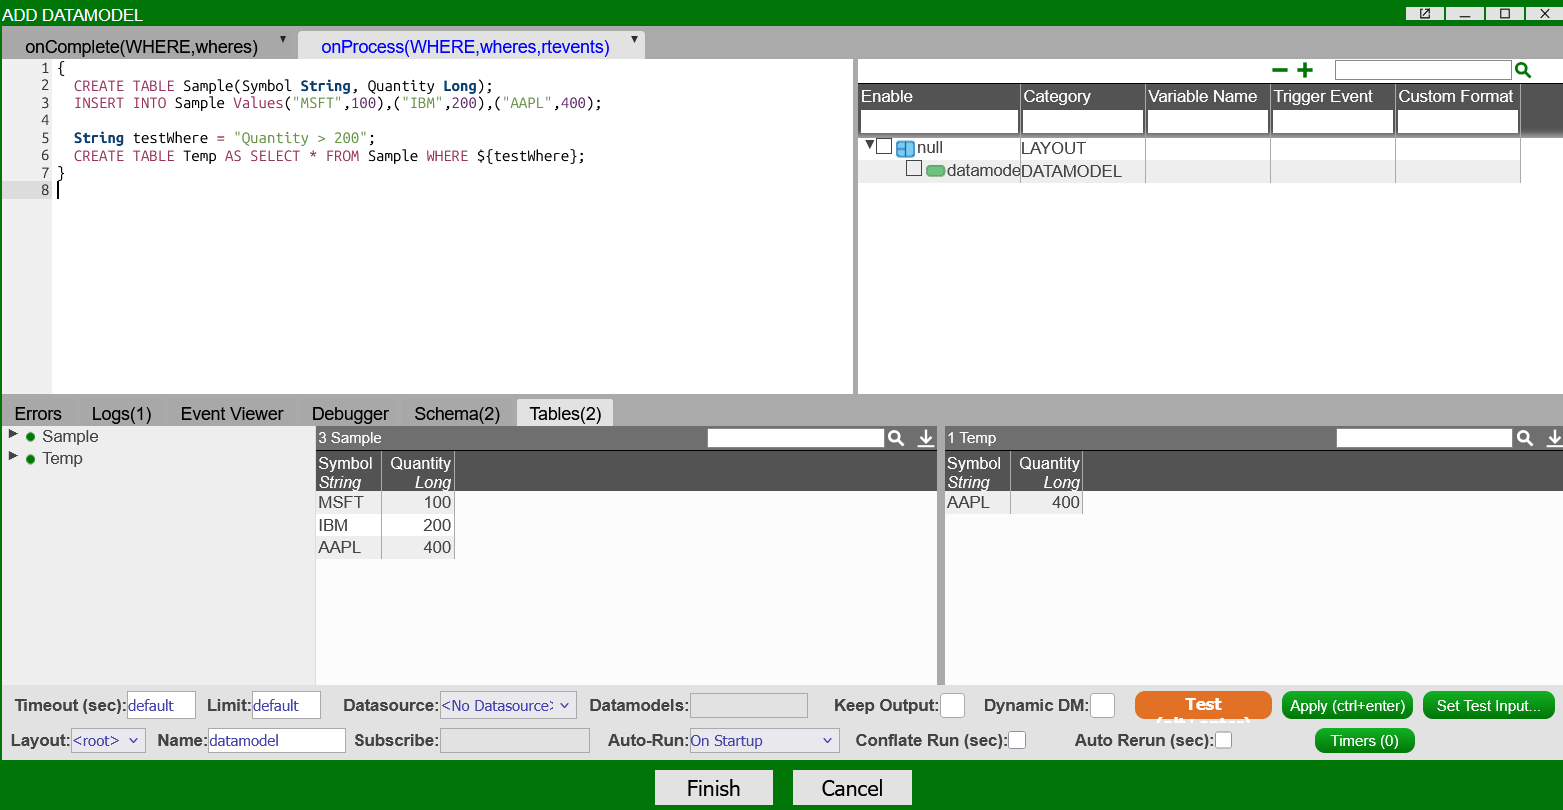
Task: Click the pop-out window icon in title bar
Action: point(1424,13)
